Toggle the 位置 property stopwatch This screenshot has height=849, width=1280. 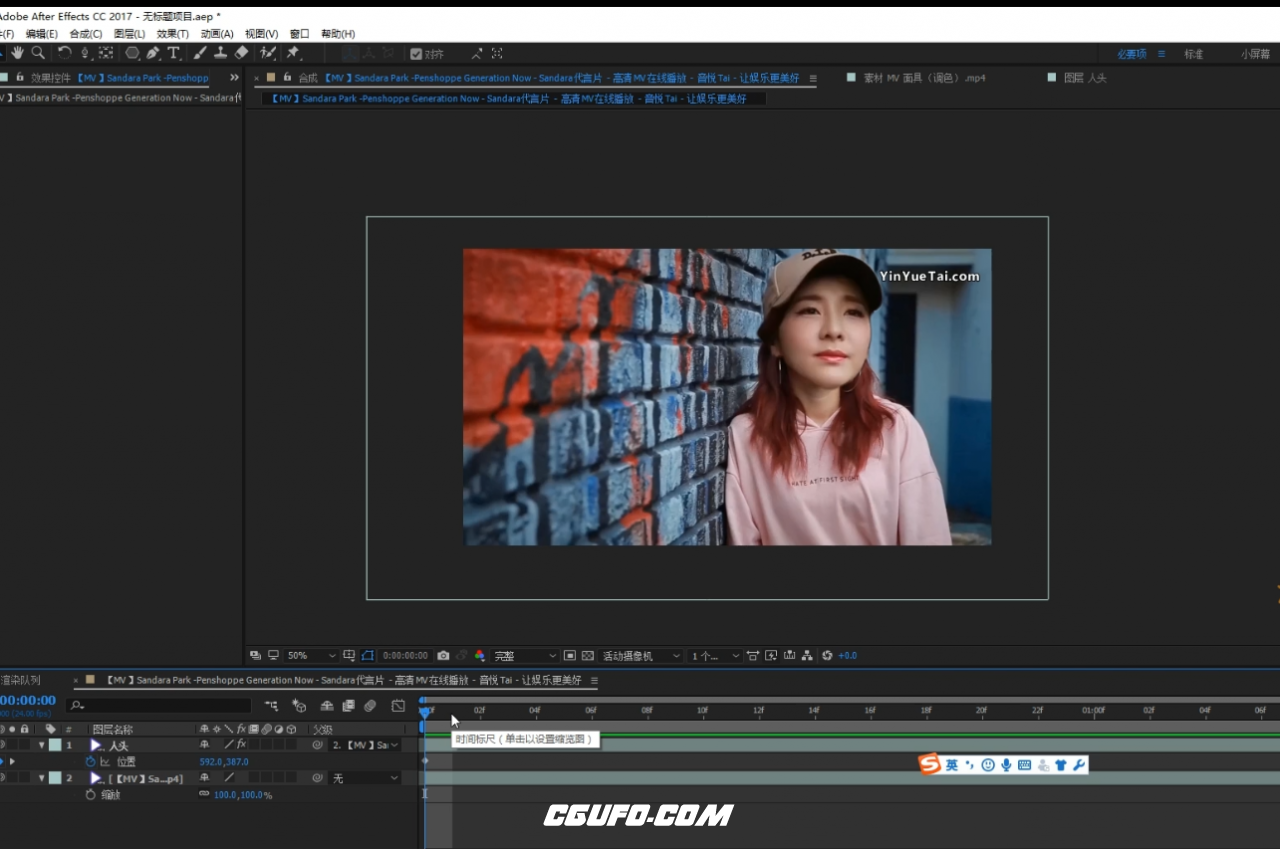coord(90,762)
